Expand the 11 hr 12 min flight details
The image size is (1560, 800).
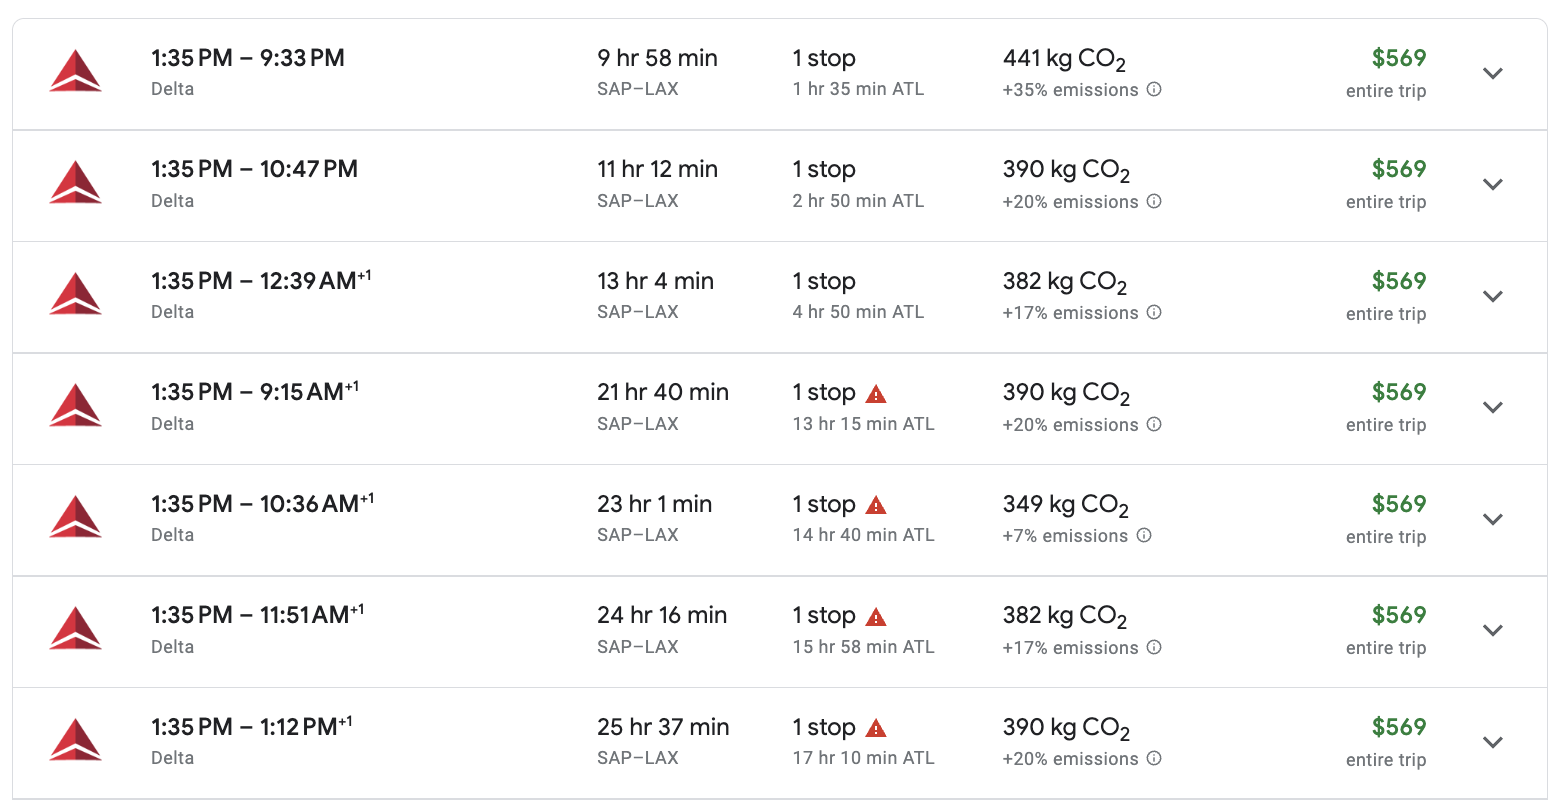point(1493,184)
